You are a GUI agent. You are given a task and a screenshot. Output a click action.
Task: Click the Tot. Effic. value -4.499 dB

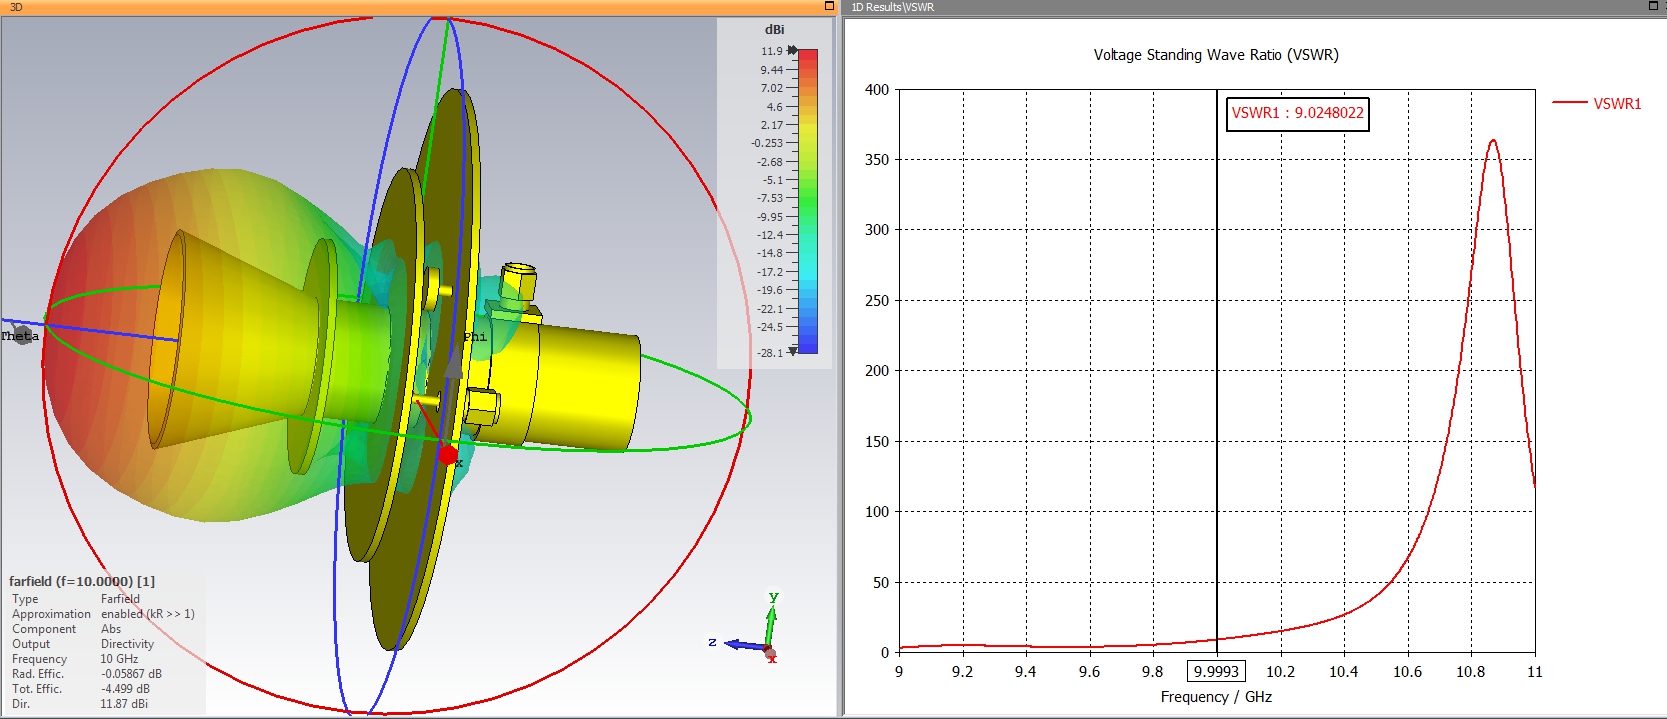tap(125, 689)
